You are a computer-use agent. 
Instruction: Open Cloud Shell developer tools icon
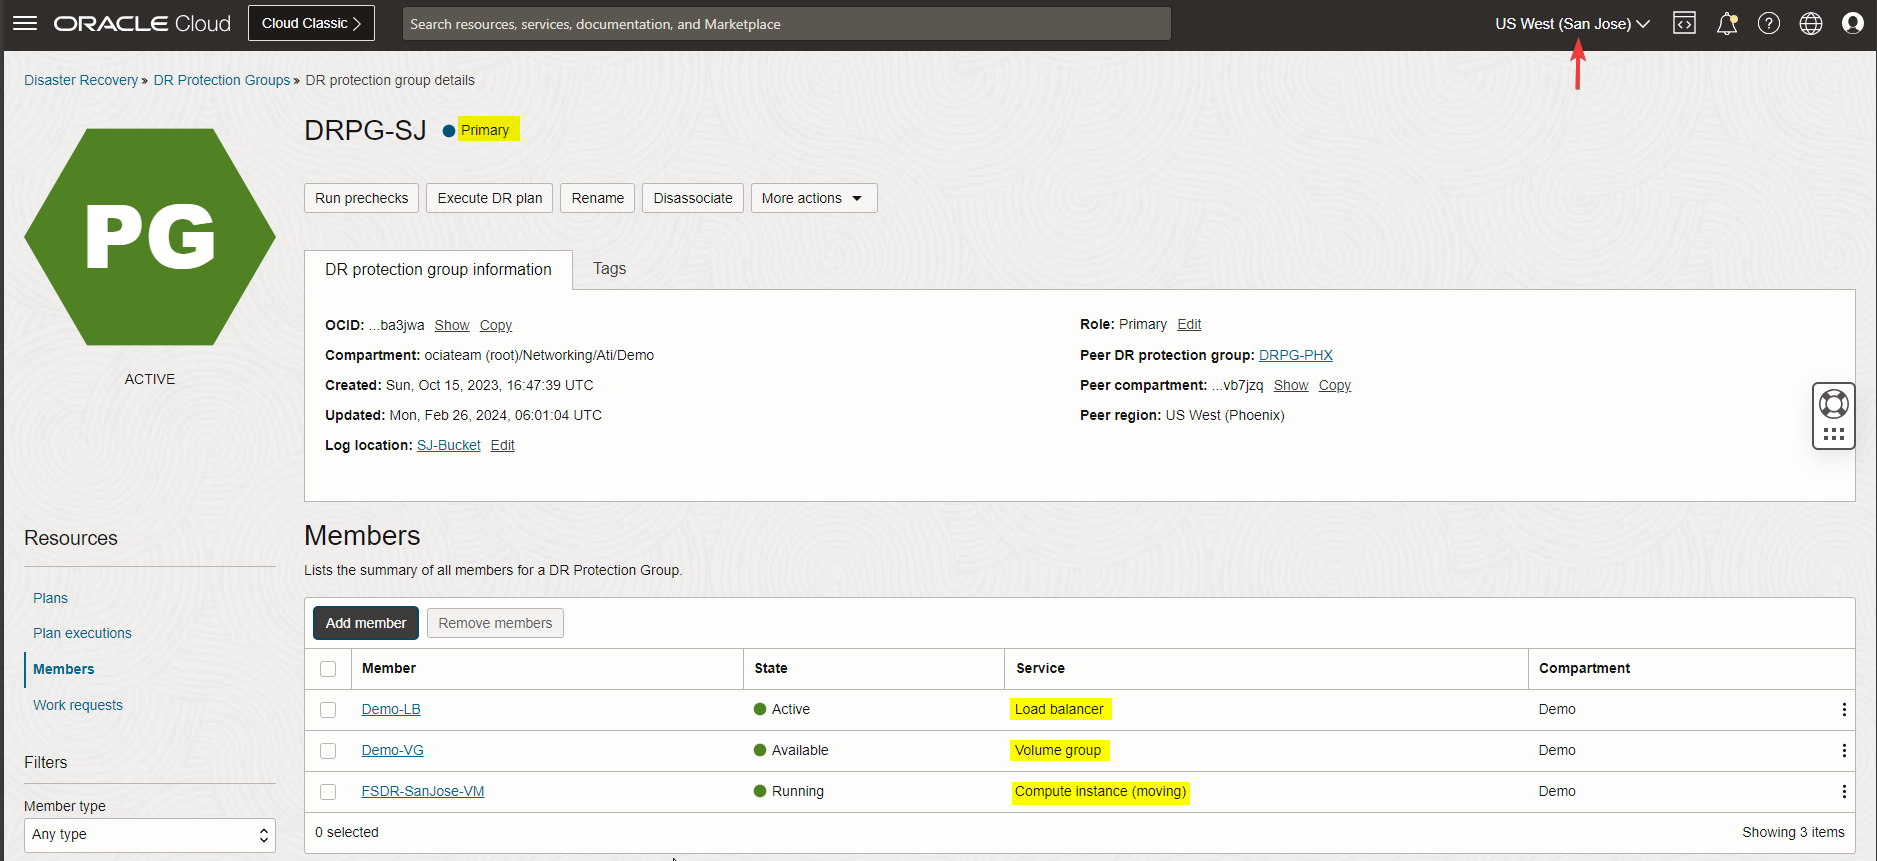click(x=1684, y=23)
